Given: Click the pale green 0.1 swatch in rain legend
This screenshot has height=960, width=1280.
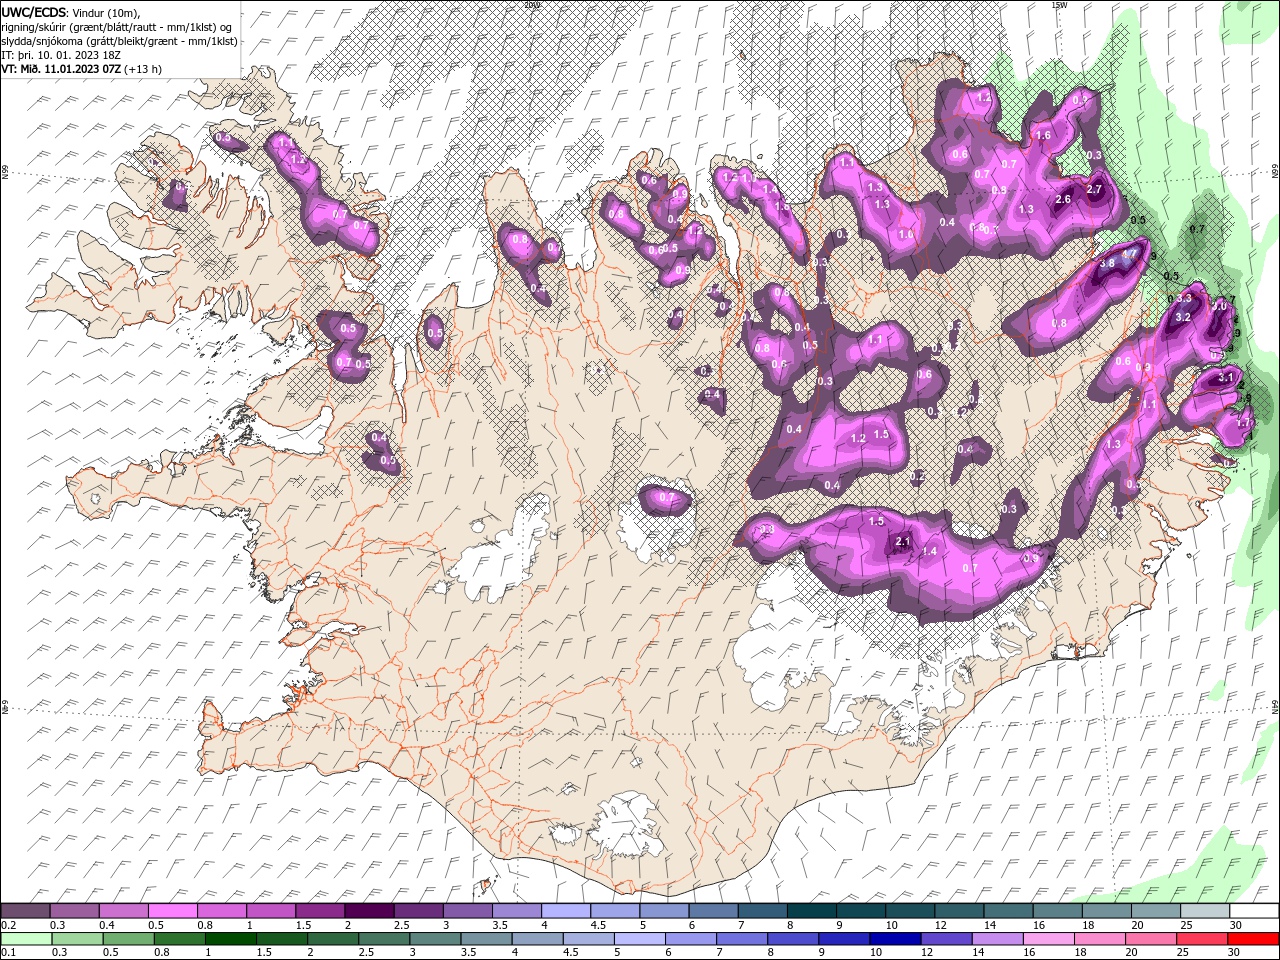Looking at the screenshot, I should click(x=26, y=939).
